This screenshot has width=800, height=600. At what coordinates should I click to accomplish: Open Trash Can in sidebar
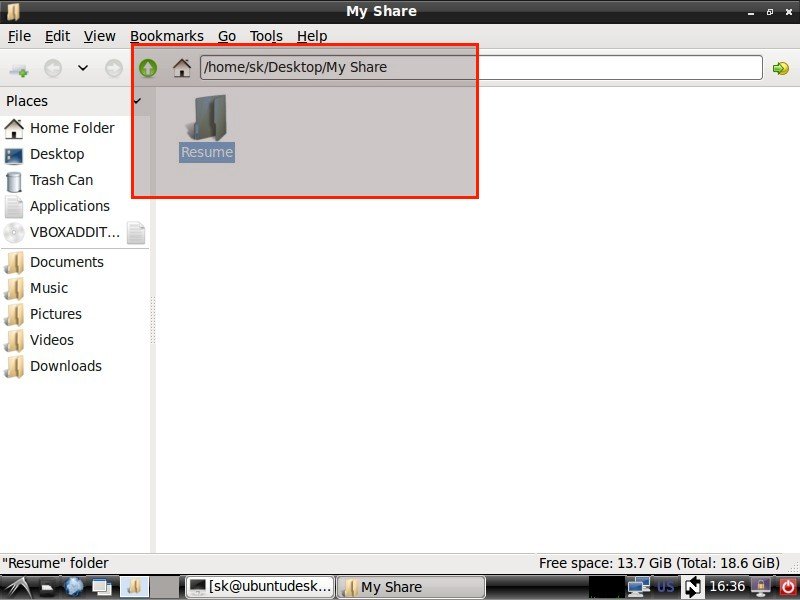[x=75, y=180]
